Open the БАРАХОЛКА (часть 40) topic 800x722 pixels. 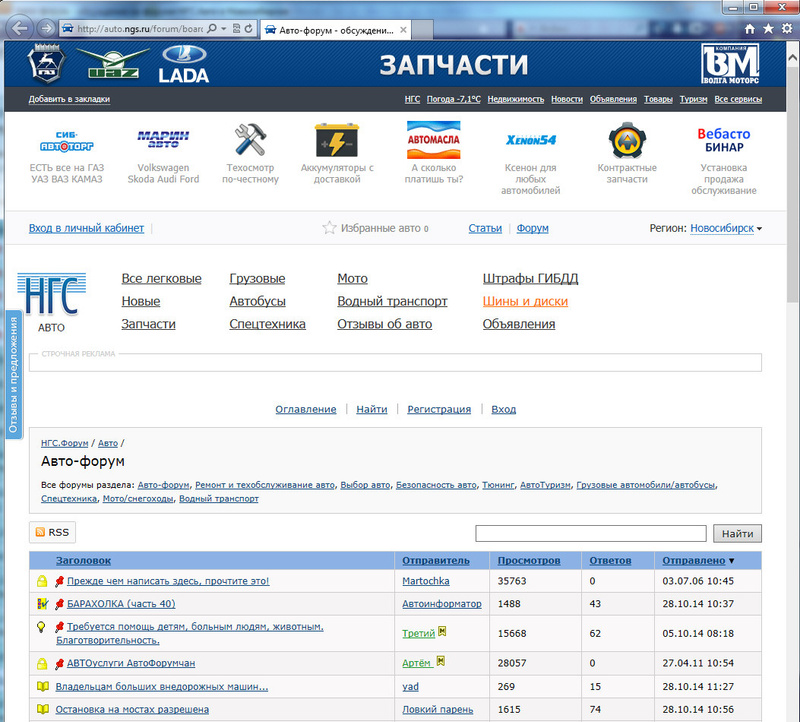coord(120,604)
